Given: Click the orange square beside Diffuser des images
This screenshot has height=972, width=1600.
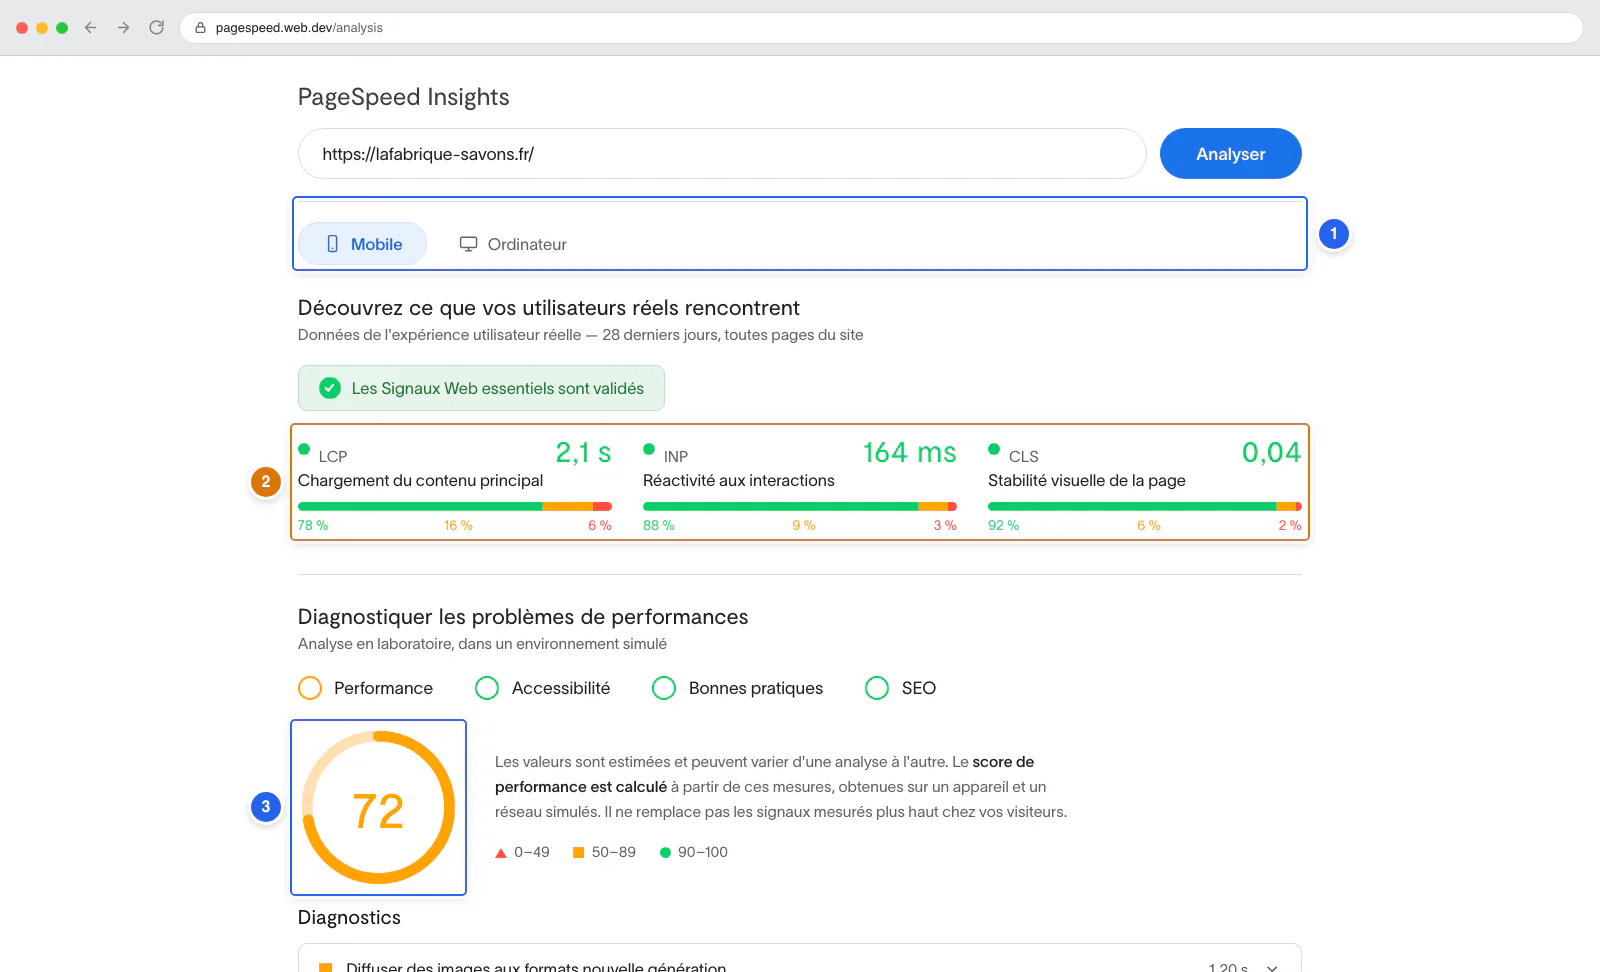Looking at the screenshot, I should coord(325,968).
